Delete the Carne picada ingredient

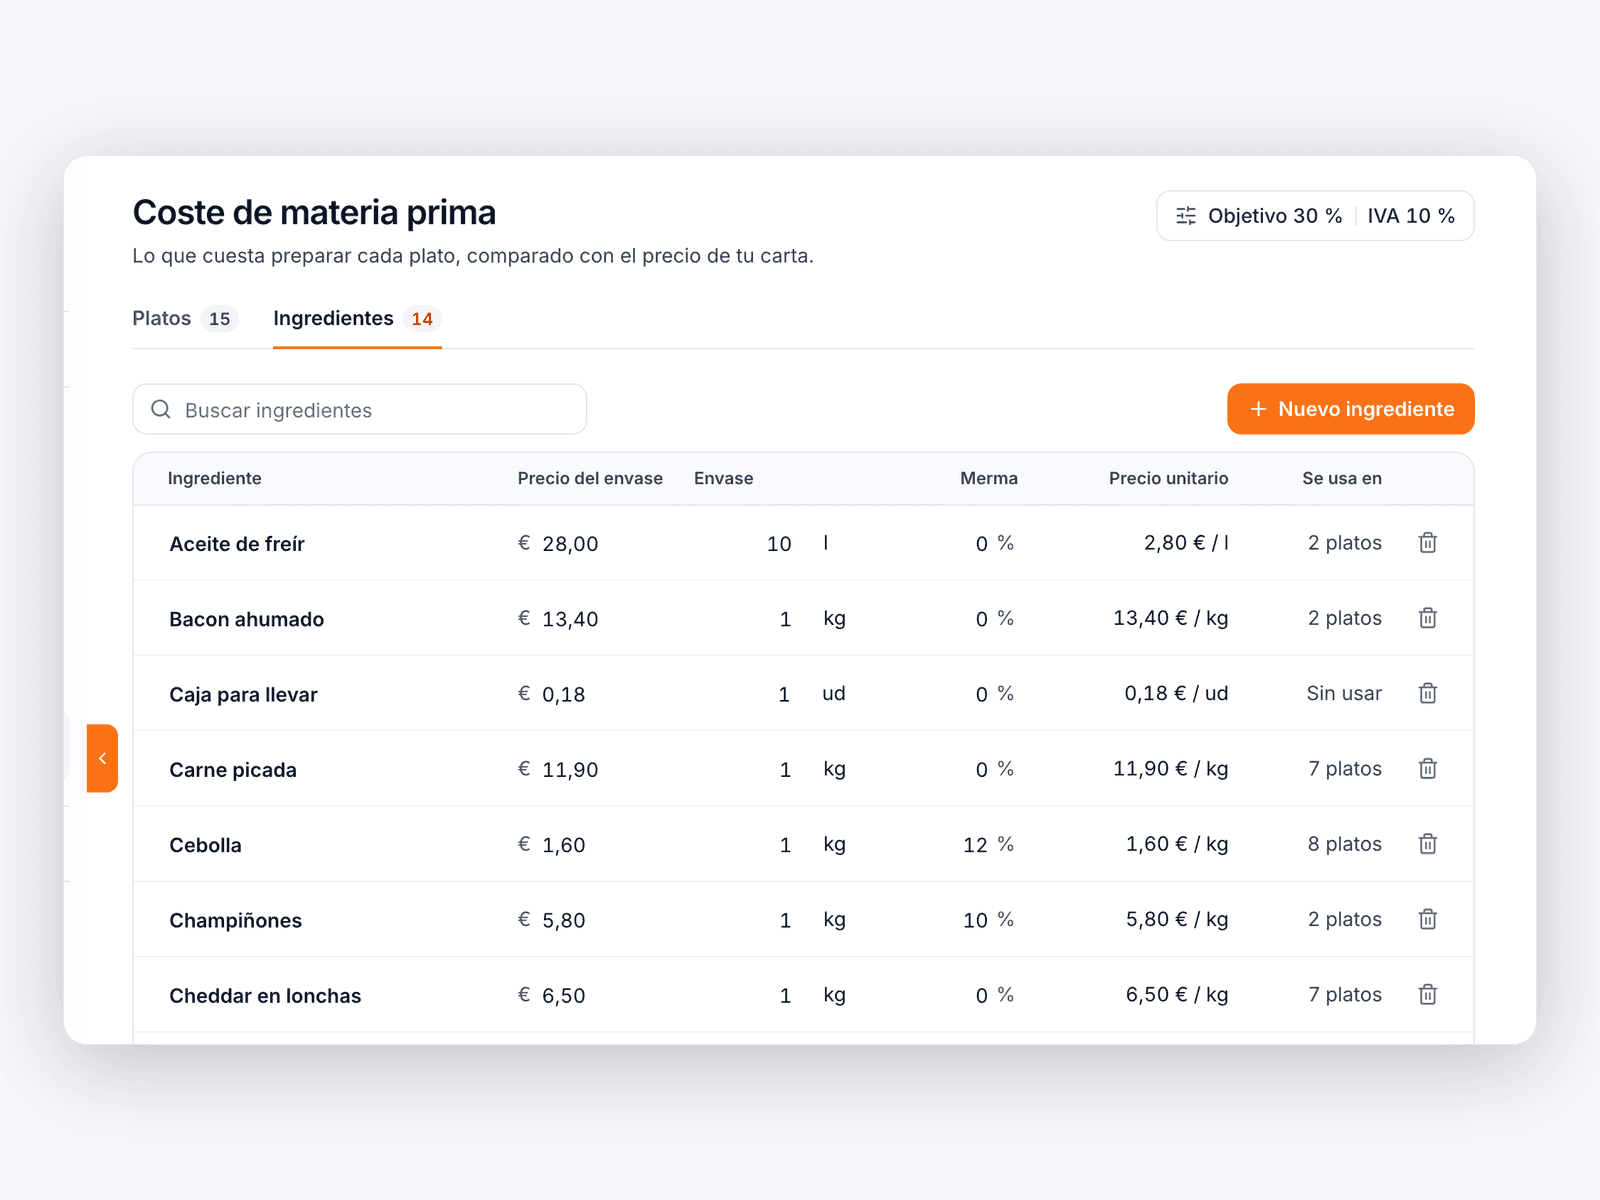[1428, 769]
